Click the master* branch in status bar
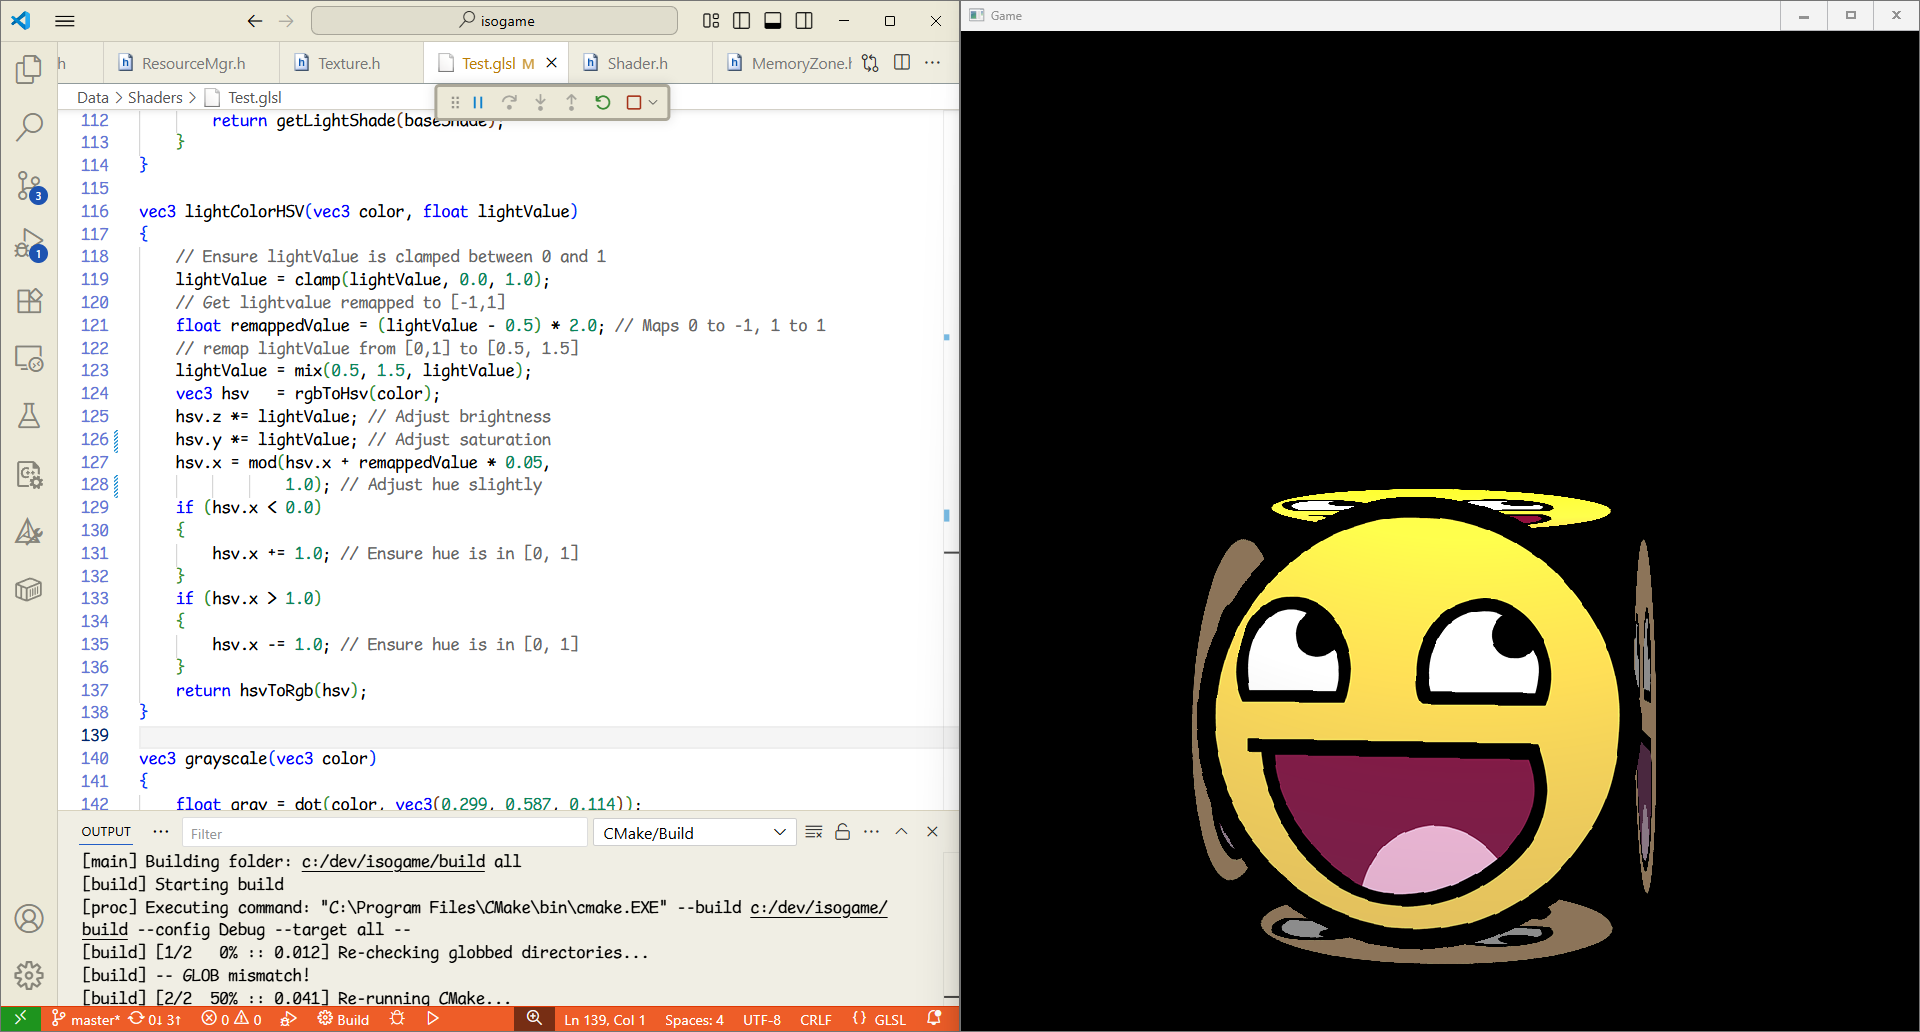 point(85,1019)
